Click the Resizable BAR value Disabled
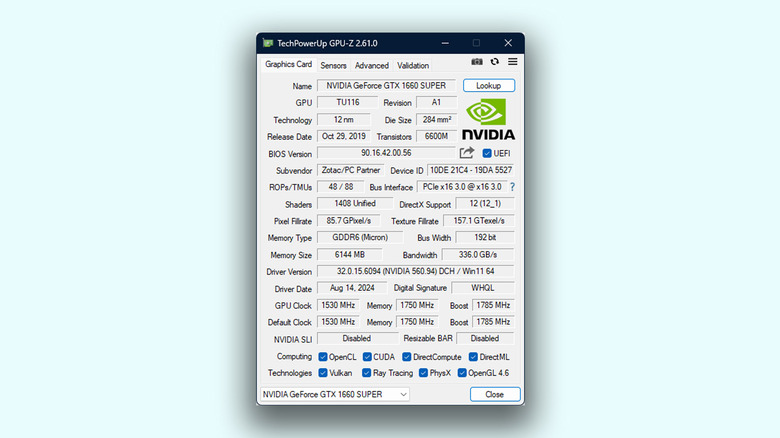Viewport: 780px width, 438px height. coord(485,338)
